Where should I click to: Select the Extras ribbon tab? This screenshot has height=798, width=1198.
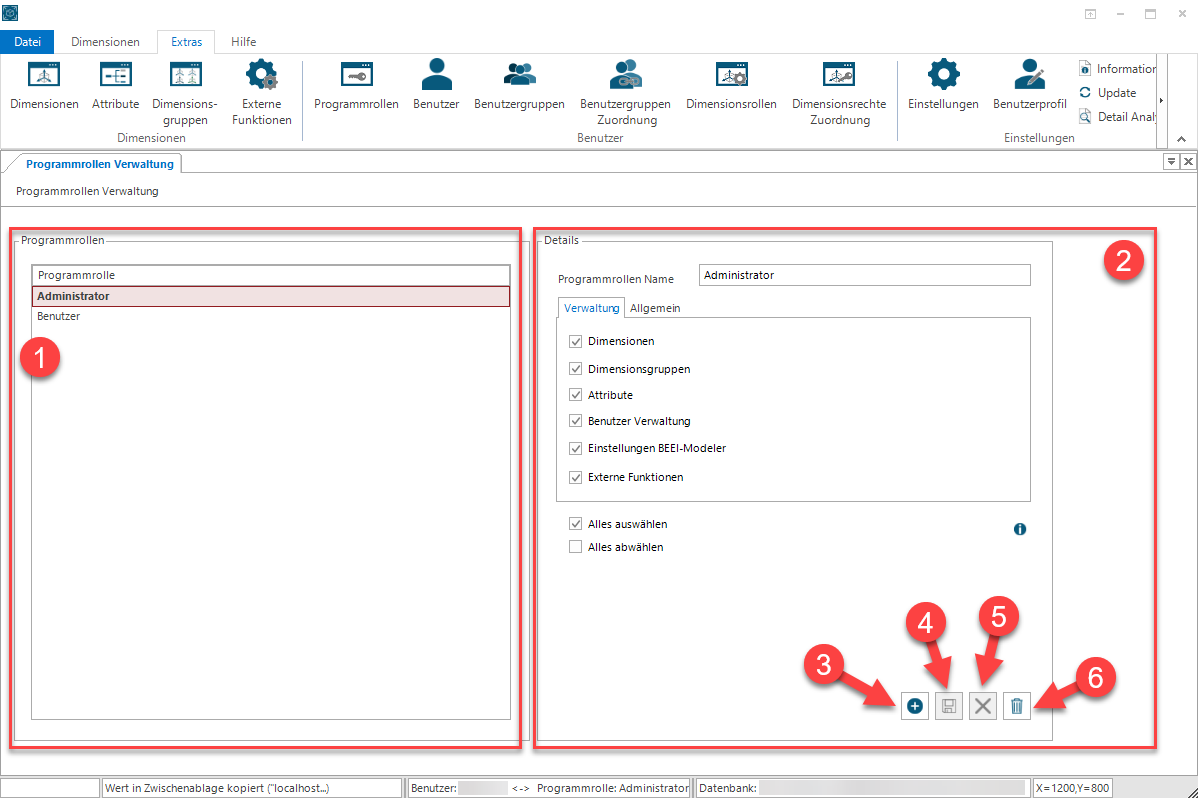(x=186, y=42)
